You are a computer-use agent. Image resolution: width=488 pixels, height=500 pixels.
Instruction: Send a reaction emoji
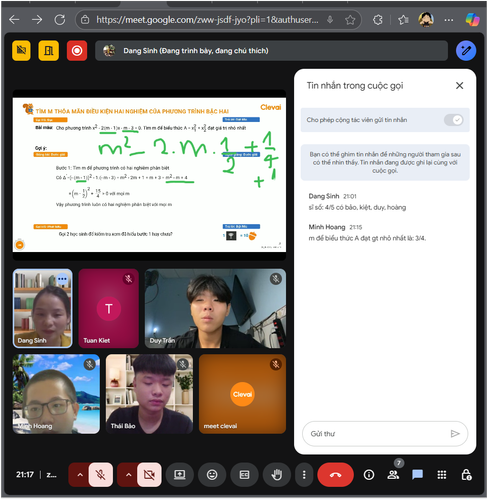coord(212,475)
